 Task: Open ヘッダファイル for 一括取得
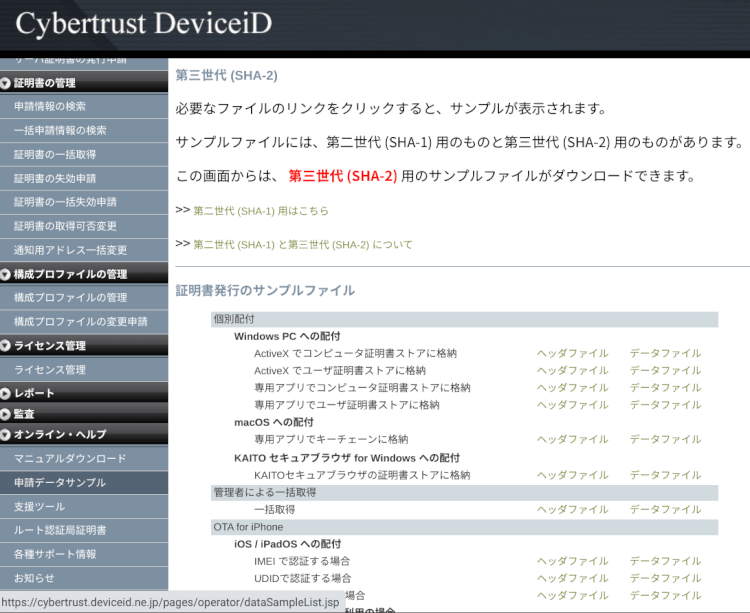(x=573, y=510)
